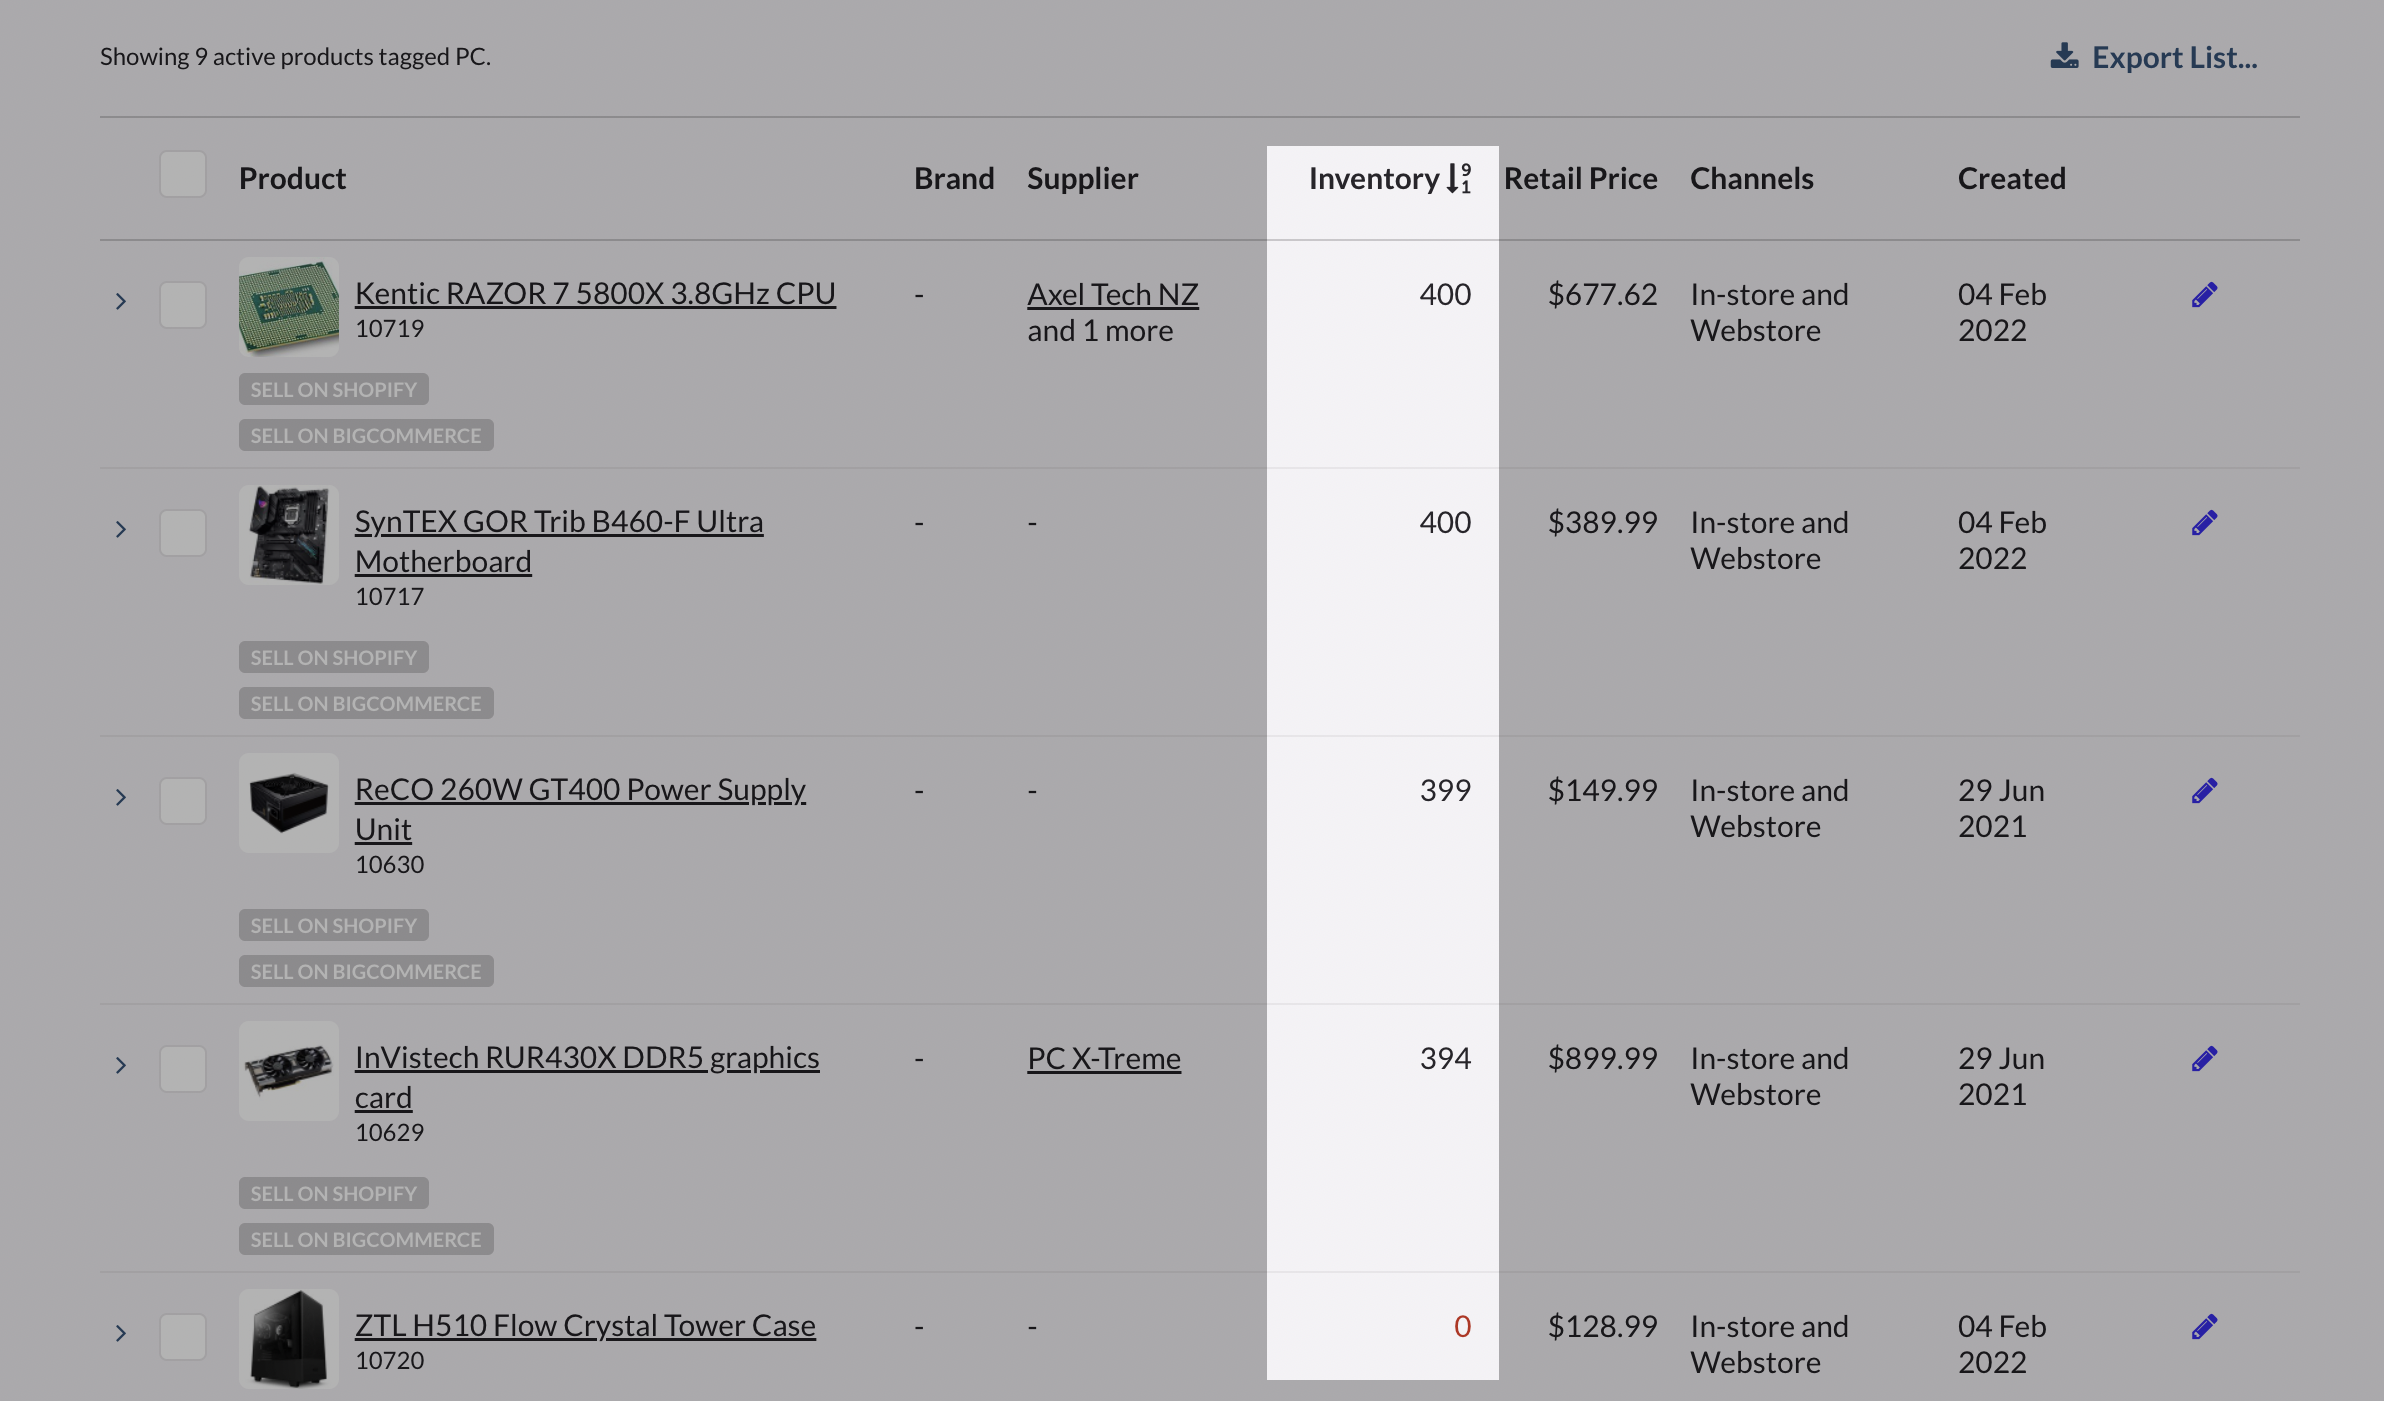Open edit for InVistech graphics card

(2204, 1059)
